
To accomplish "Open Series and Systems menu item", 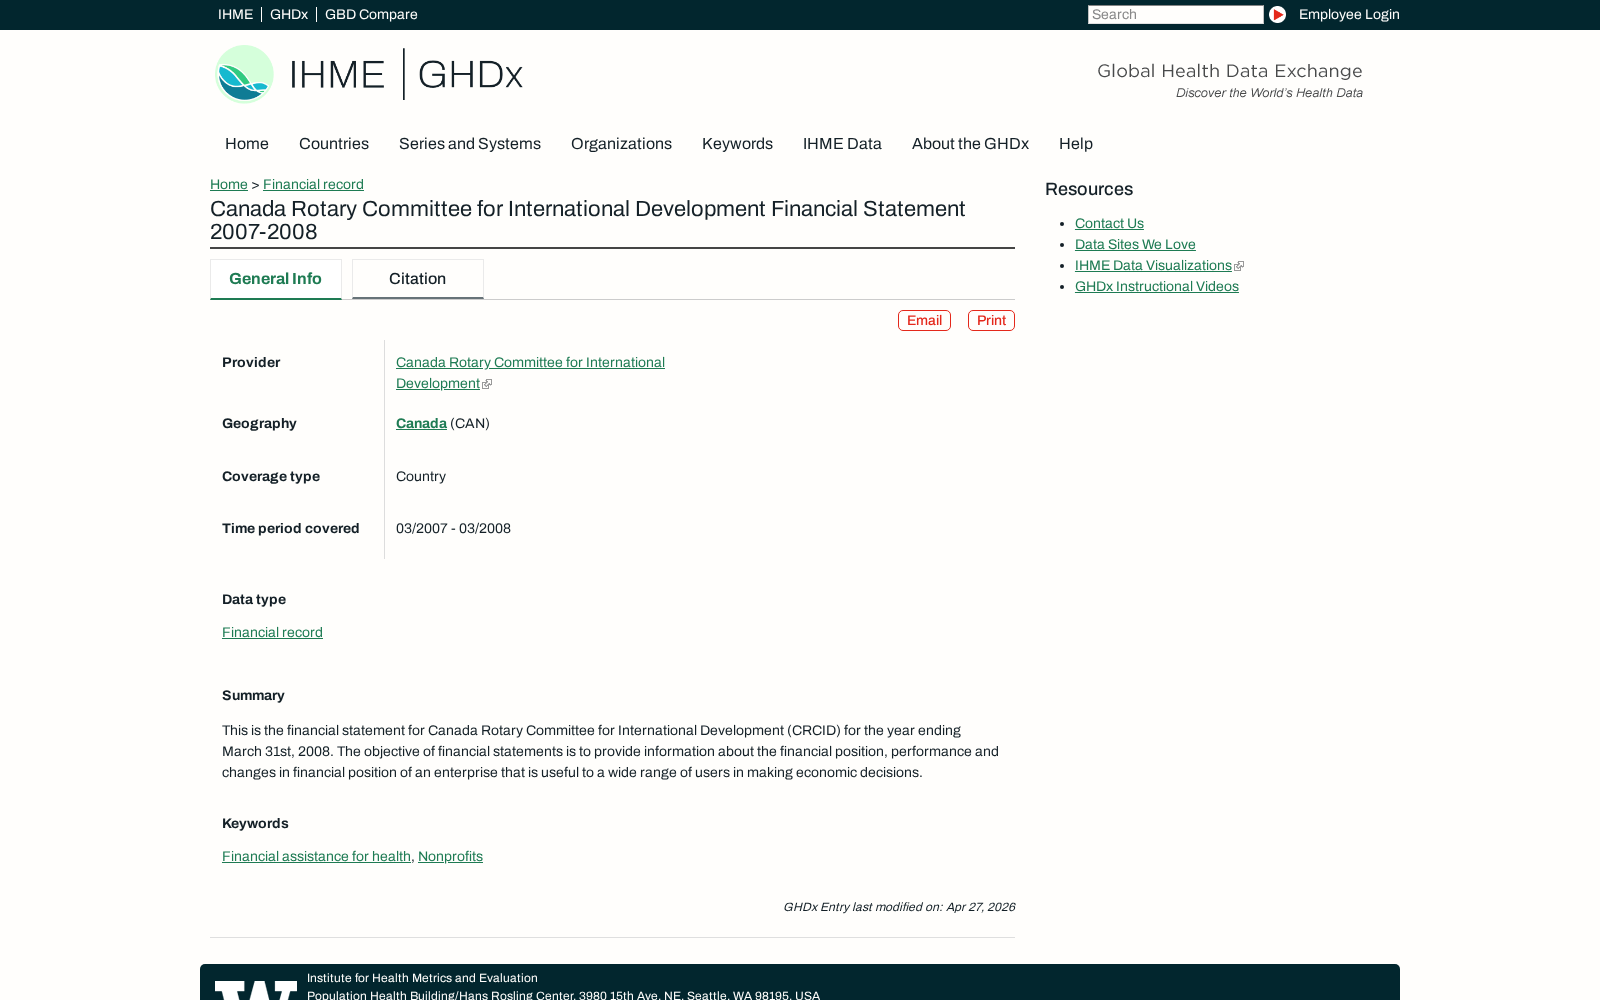I will [x=470, y=144].
